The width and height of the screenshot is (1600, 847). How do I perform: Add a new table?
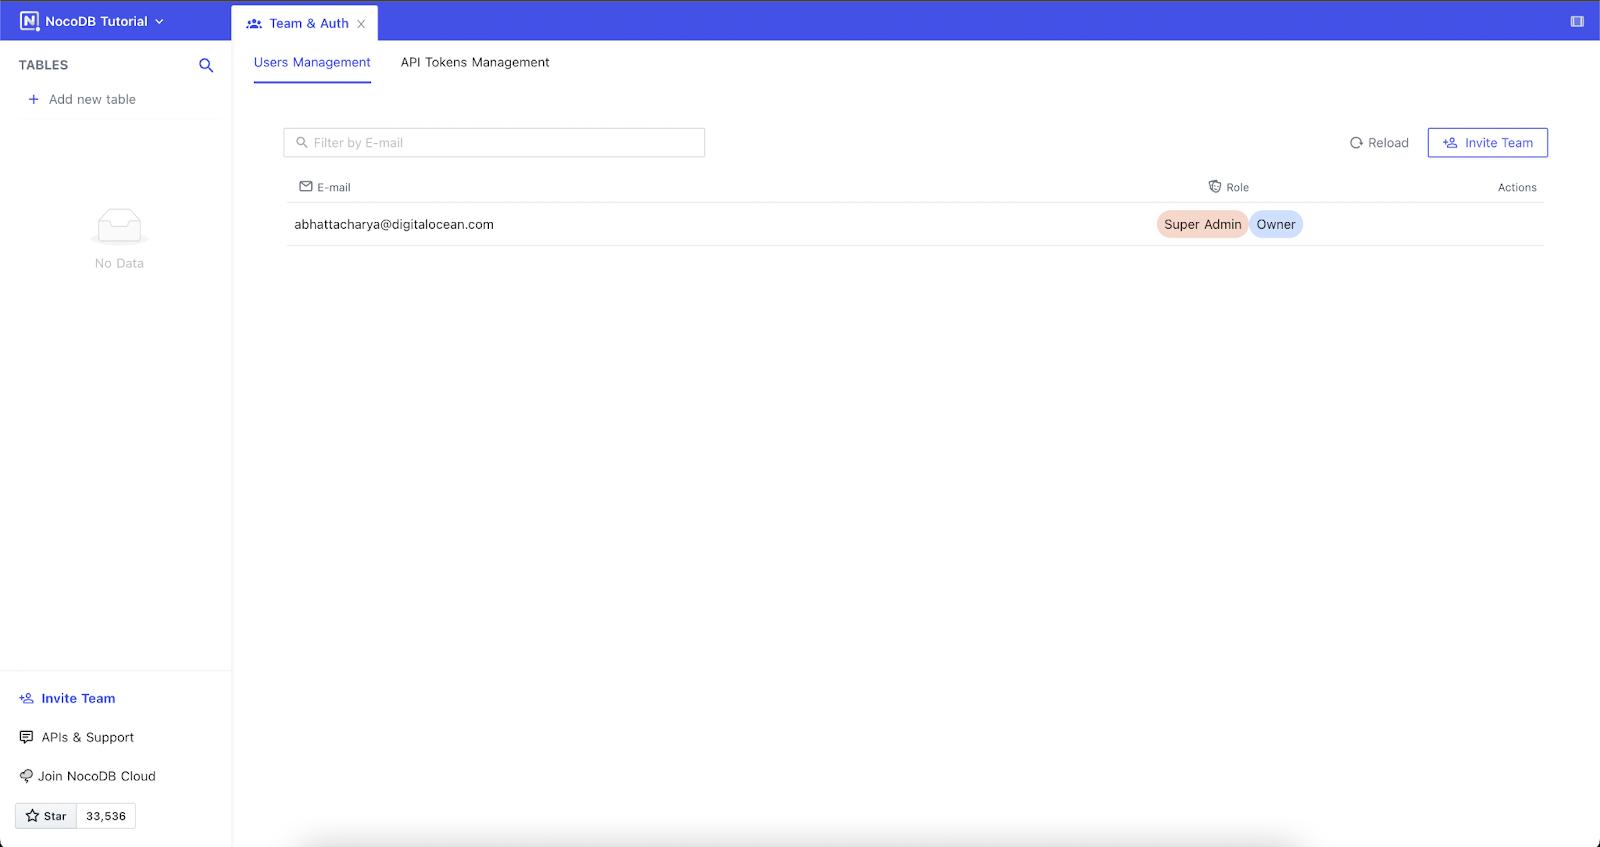pos(82,99)
